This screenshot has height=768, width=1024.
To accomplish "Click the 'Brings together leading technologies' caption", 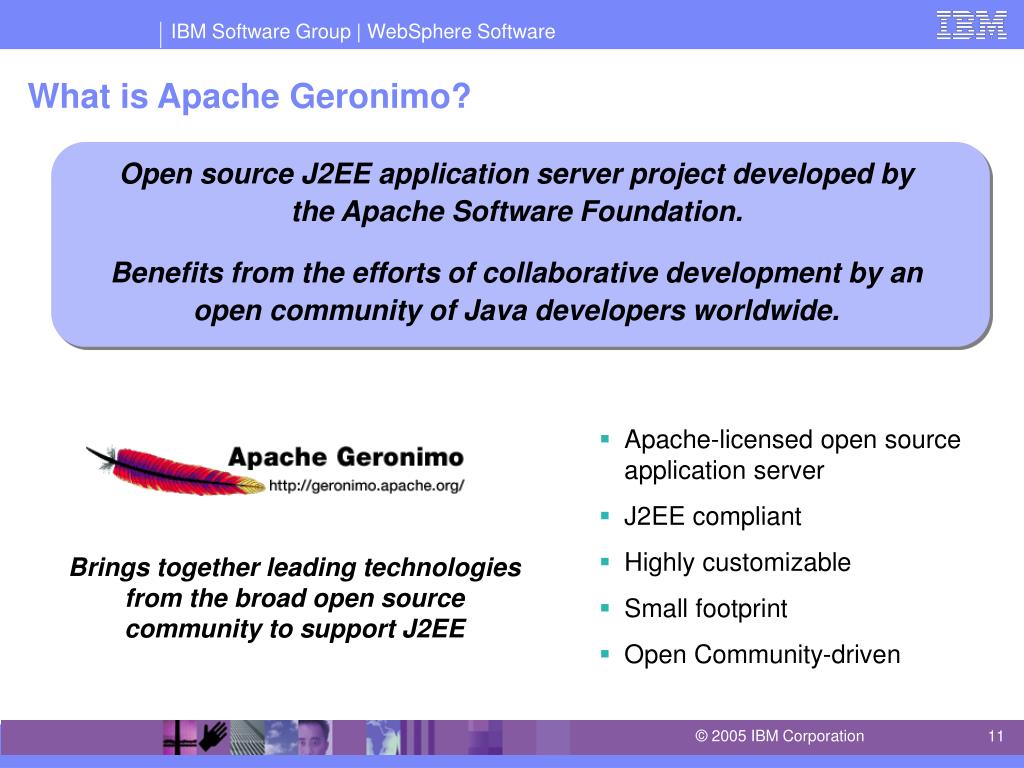I will click(x=295, y=598).
